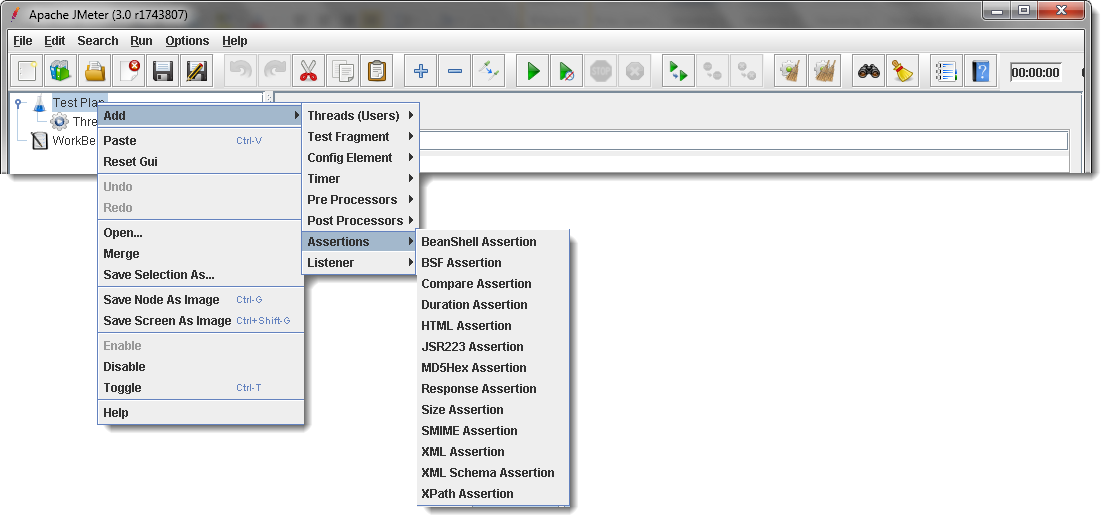Click the test plan name input field
1107x515 pixels.
[x=743, y=141]
